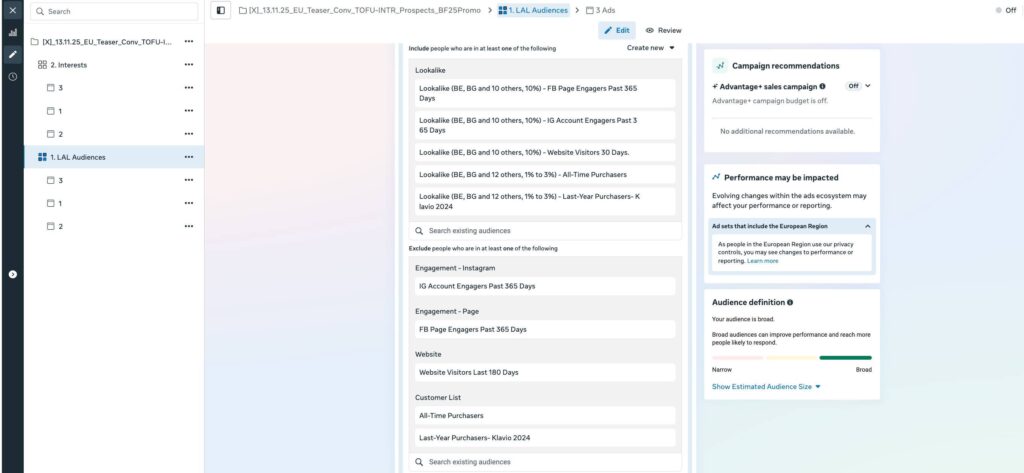Open more options for ad 1 under 2. Interests
This screenshot has height=473, width=1024.
(189, 111)
